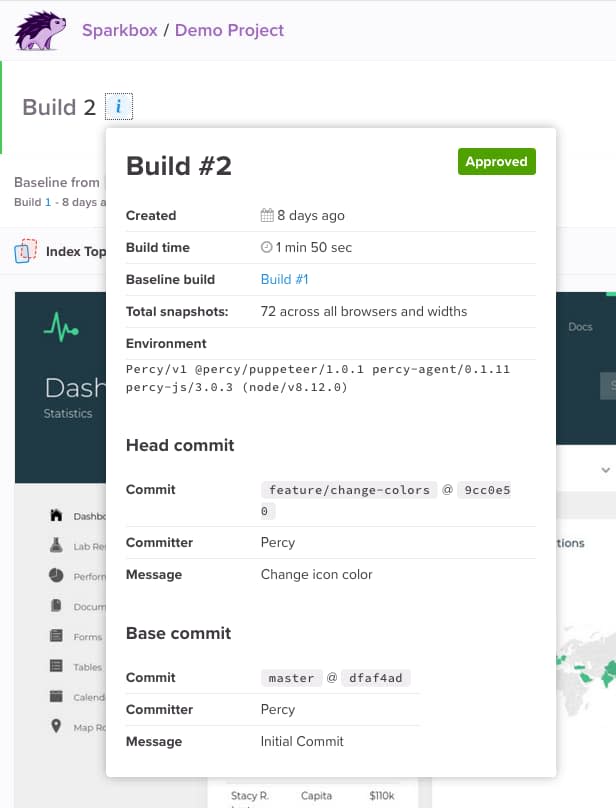
Task: Click the calendar icon beside 8 days ago
Action: pos(267,215)
